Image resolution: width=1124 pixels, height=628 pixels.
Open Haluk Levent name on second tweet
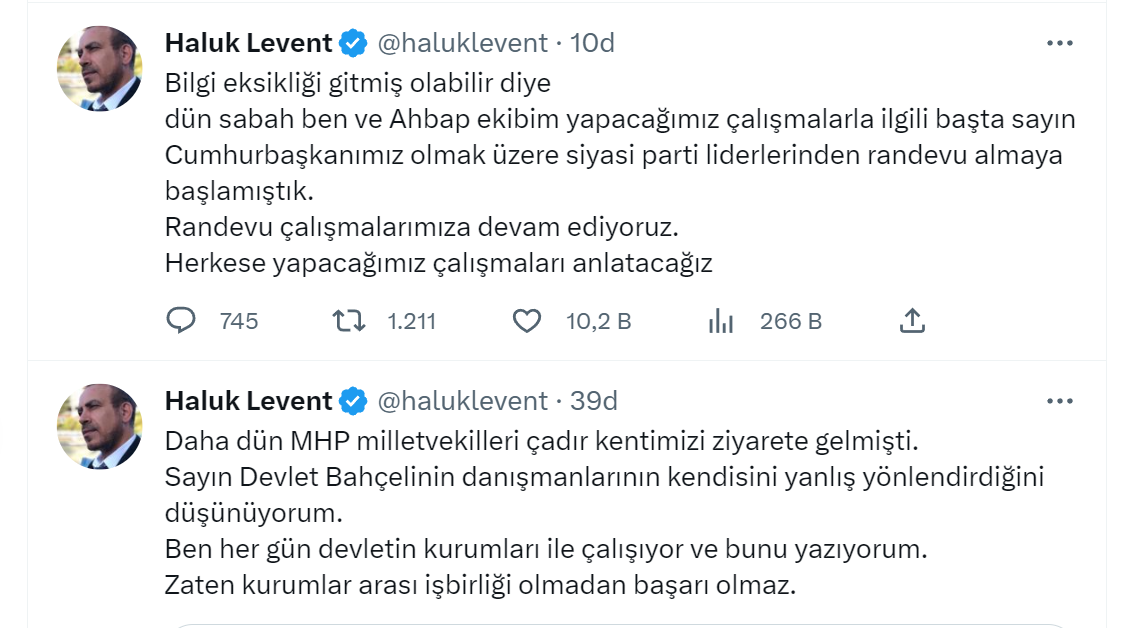coord(249,401)
